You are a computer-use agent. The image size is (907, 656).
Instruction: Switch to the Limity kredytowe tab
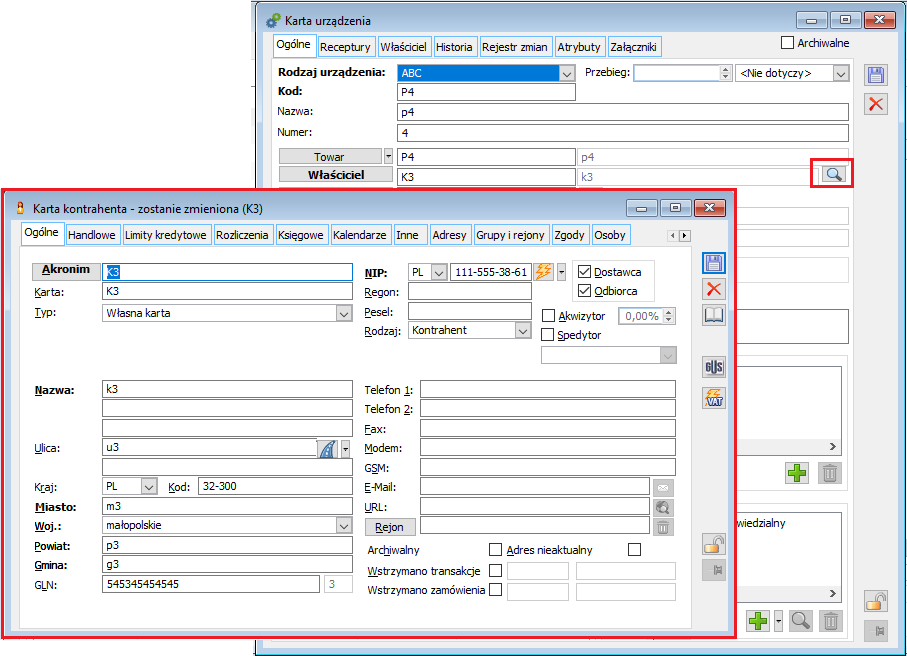[x=165, y=235]
